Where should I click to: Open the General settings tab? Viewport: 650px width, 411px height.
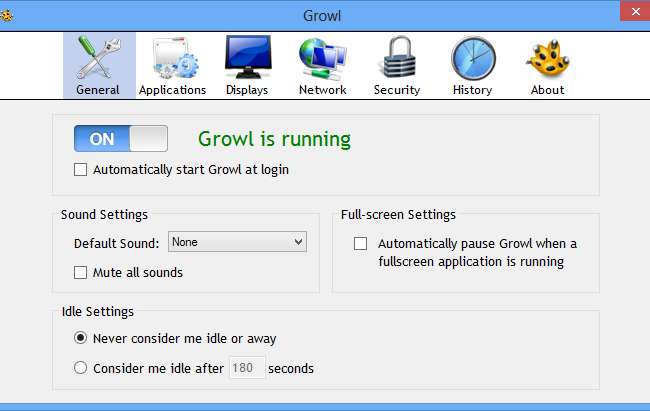99,66
